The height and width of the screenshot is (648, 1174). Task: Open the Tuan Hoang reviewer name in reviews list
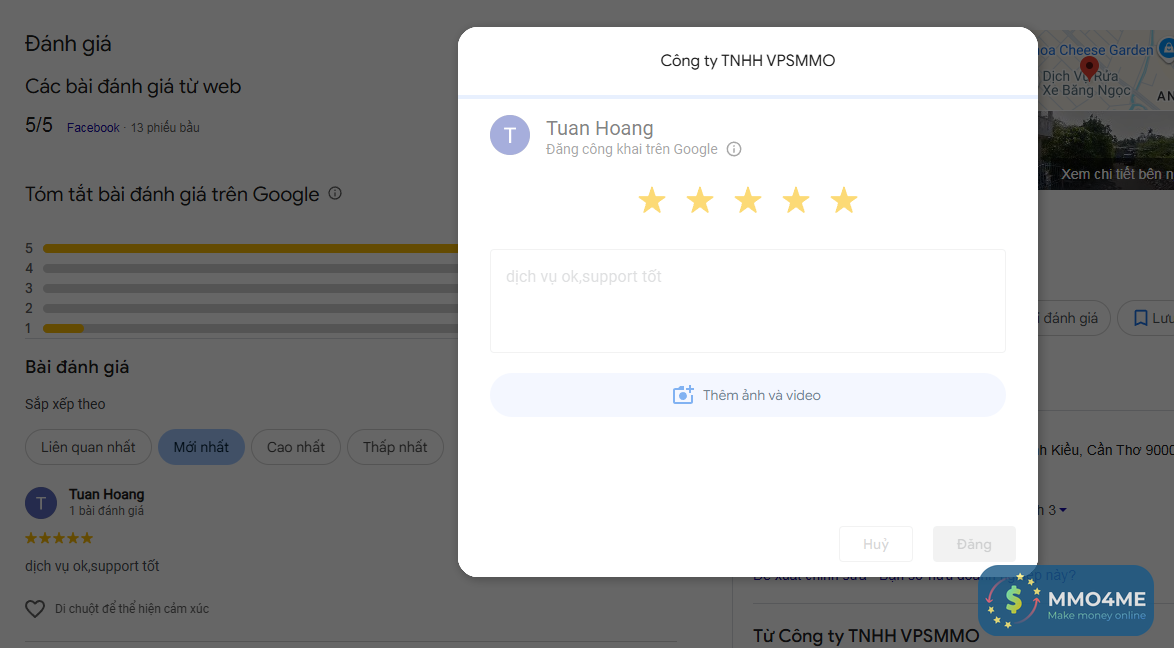pos(106,494)
